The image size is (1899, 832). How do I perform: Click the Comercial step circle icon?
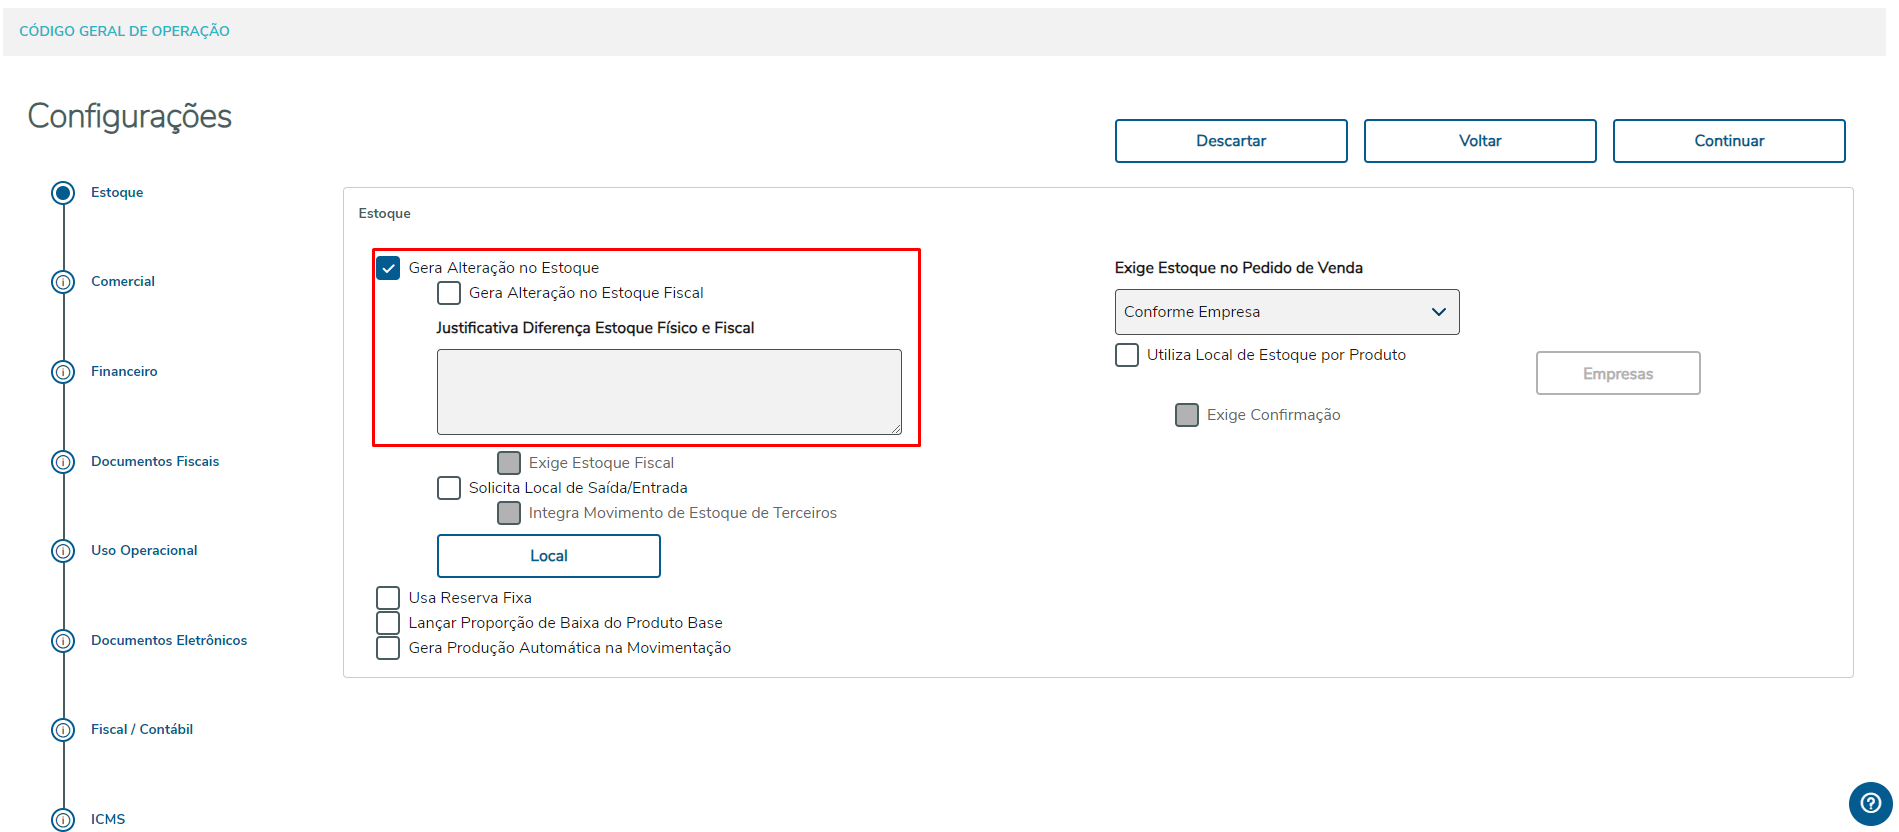coord(63,282)
